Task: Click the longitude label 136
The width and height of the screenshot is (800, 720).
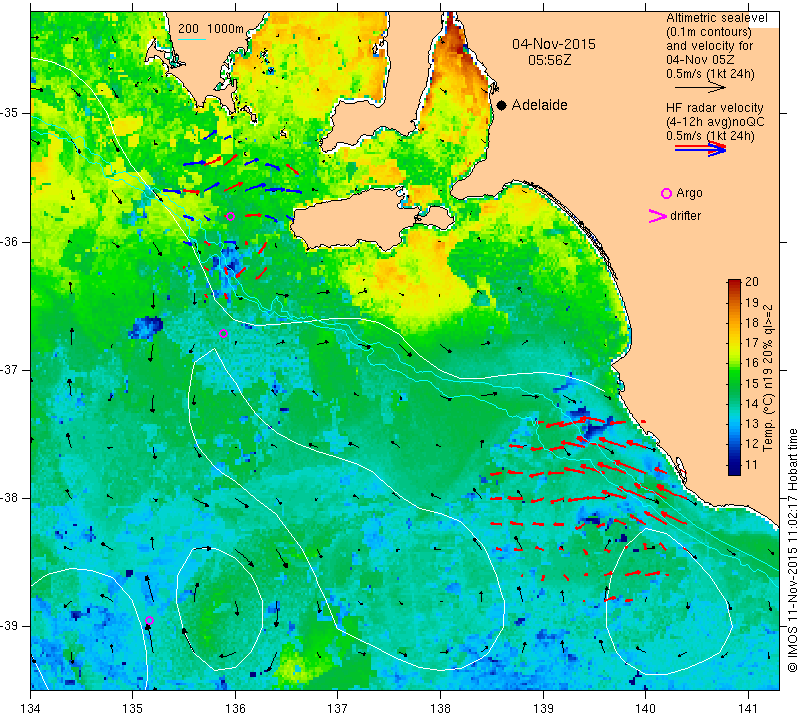Action: point(235,709)
